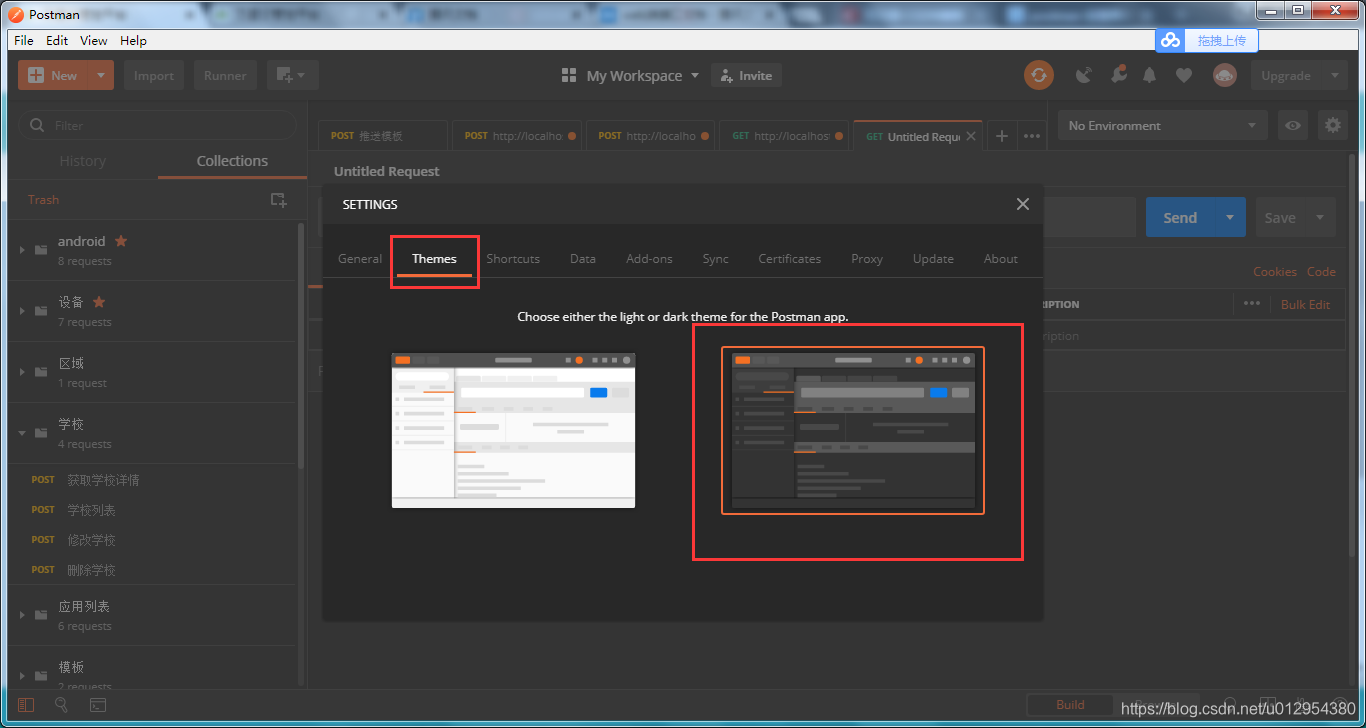Screen dimensions: 1366x728
Task: Toggle environment quick look eye icon
Action: [1293, 125]
